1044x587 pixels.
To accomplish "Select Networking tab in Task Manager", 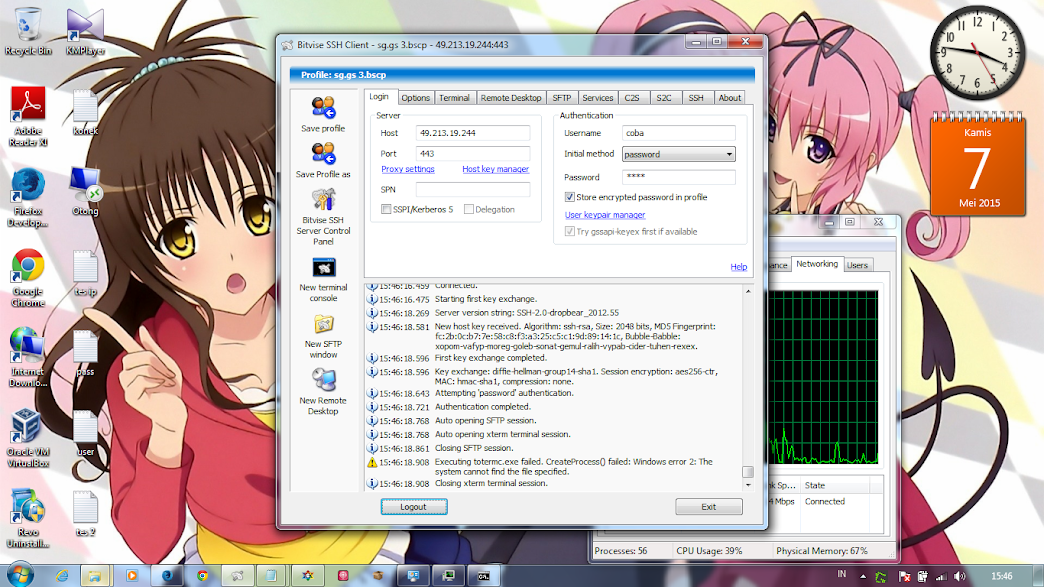I will (x=817, y=264).
